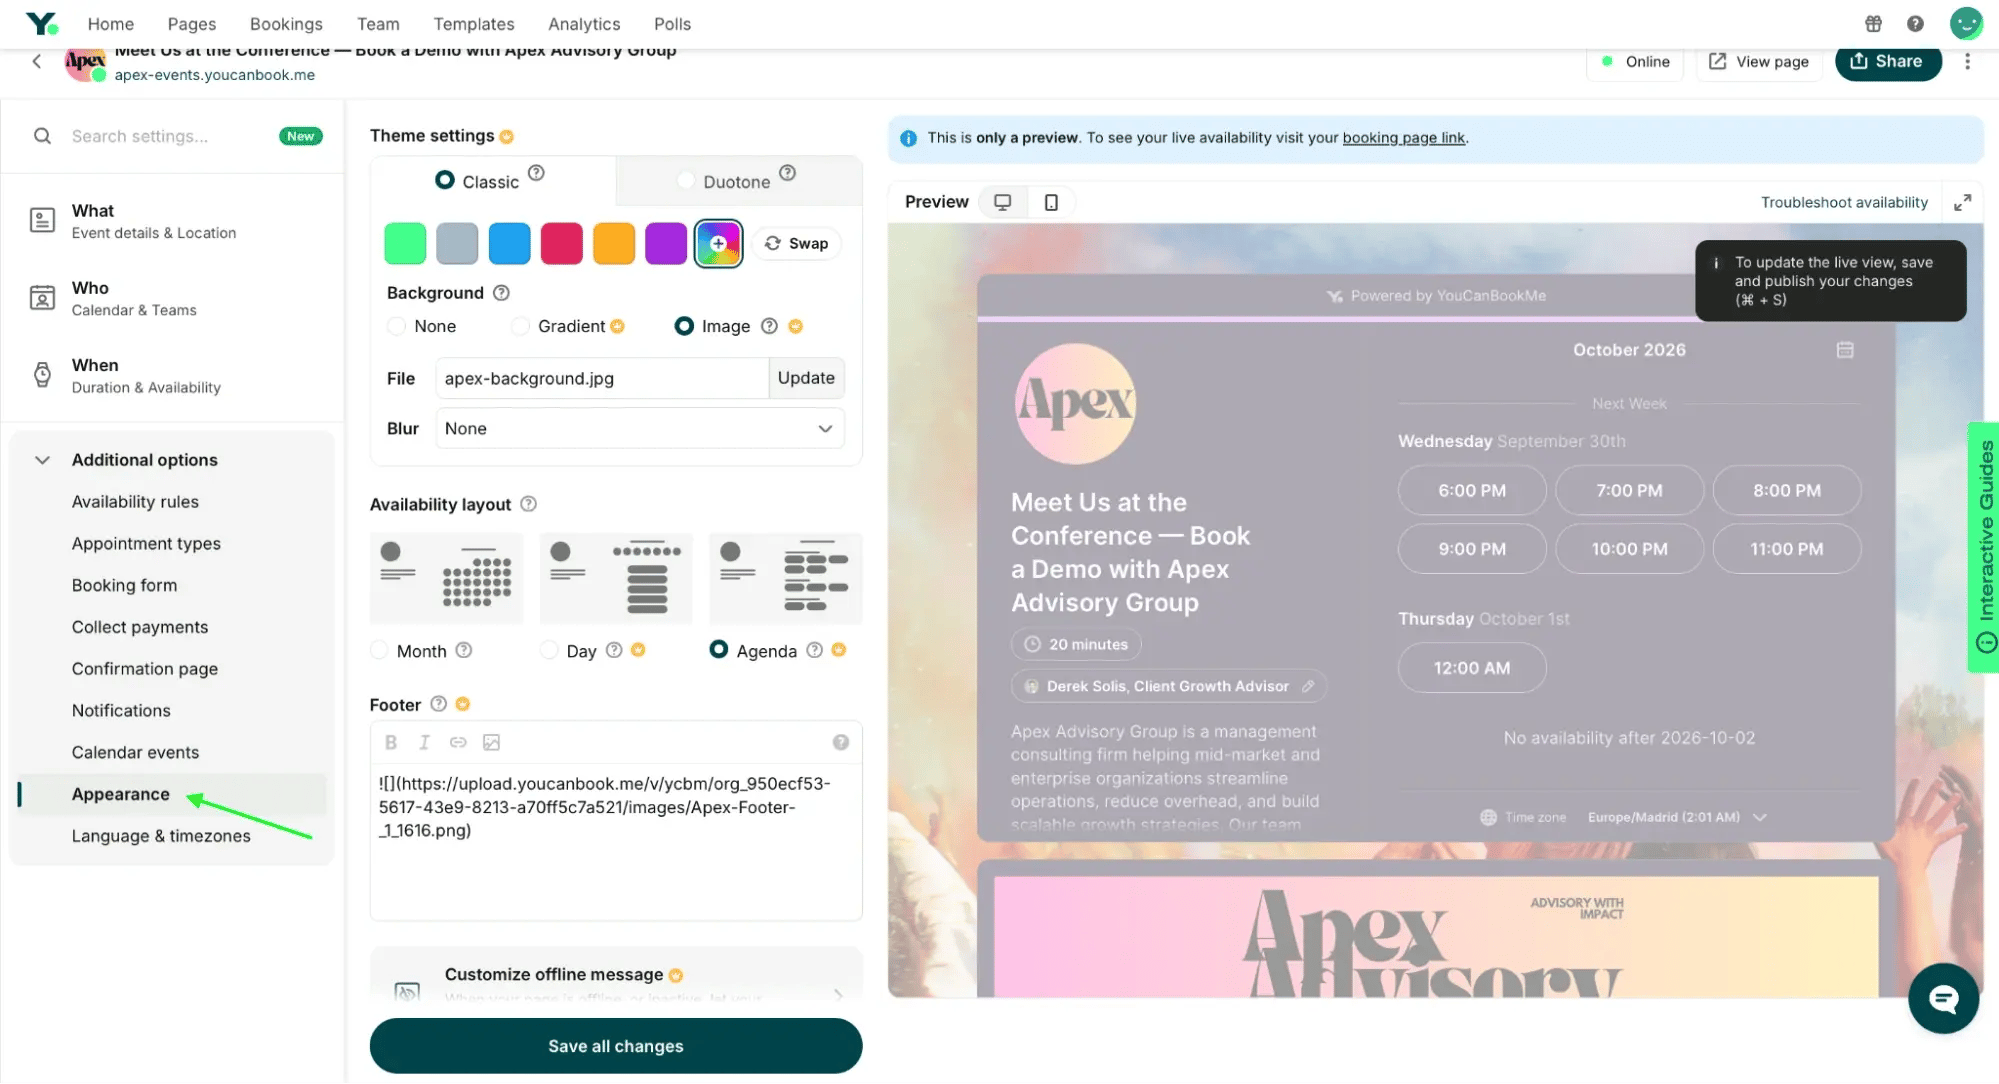Choose the Agenda availability layout
Viewport: 1999px width, 1084px height.
point(719,650)
